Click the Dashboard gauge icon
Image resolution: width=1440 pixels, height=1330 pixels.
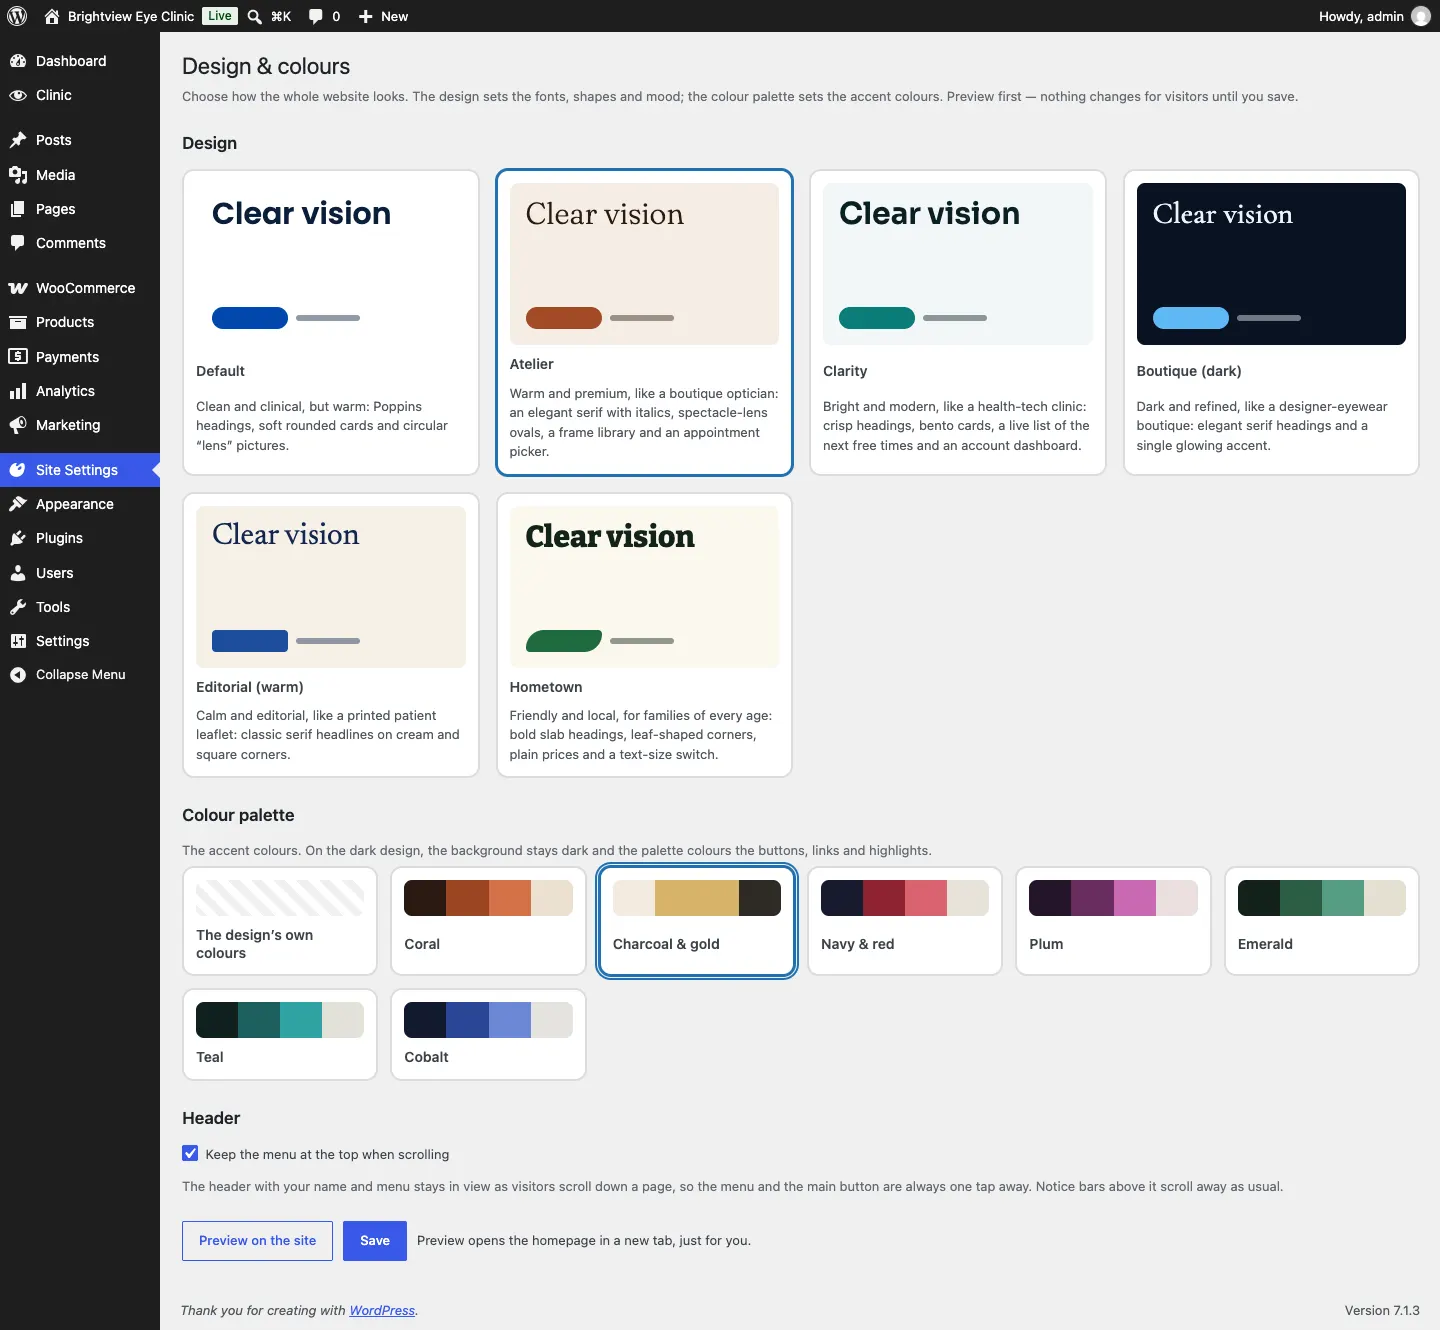18,61
